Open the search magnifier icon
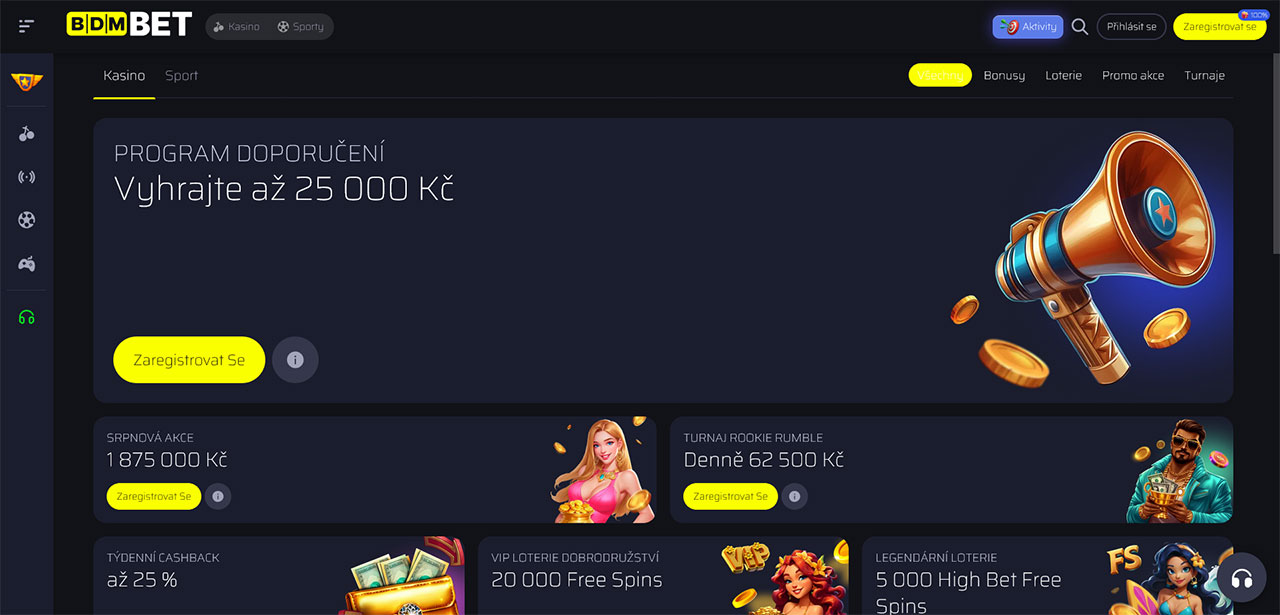1280x615 pixels. tap(1080, 27)
